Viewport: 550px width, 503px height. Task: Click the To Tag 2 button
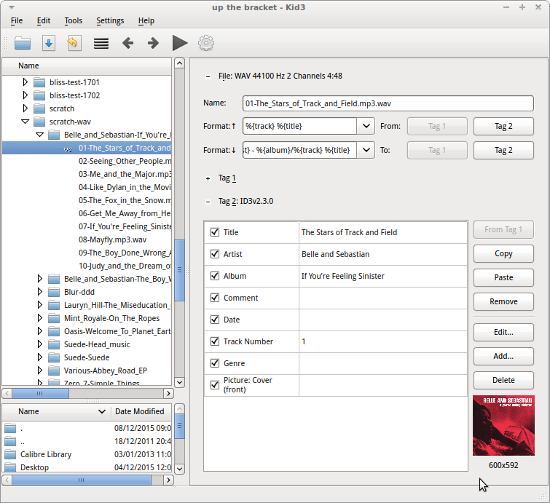(x=503, y=150)
